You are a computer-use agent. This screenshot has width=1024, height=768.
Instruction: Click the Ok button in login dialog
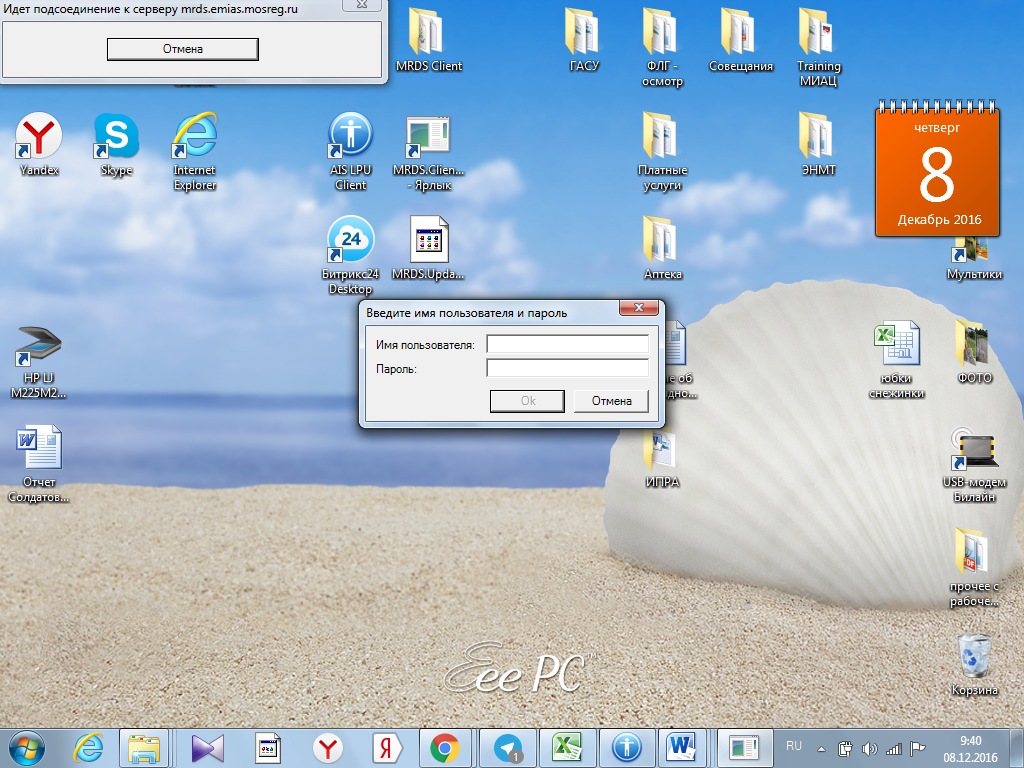[527, 401]
